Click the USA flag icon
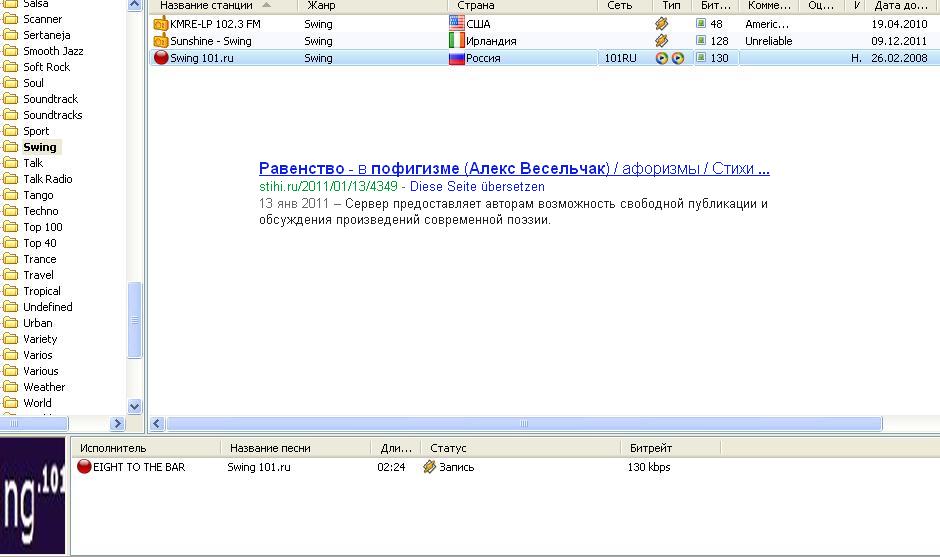Image resolution: width=940 pixels, height=557 pixels. click(x=457, y=24)
